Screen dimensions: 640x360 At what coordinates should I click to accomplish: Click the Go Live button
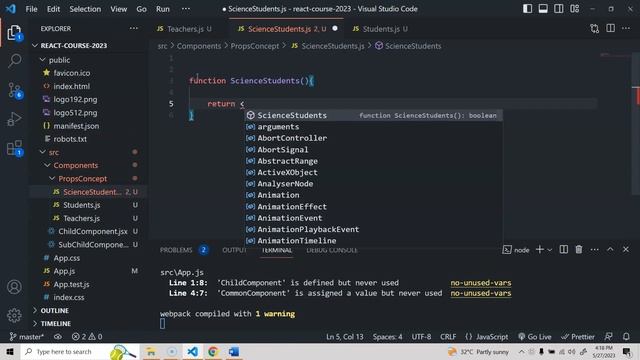click(x=534, y=337)
